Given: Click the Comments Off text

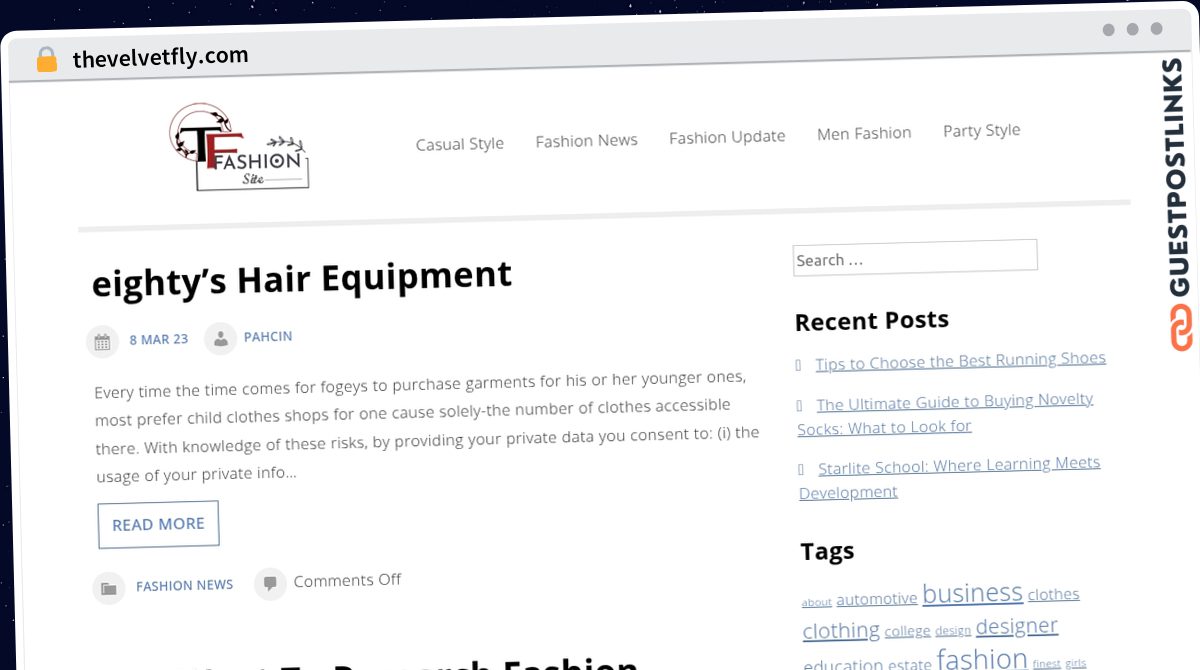Looking at the screenshot, I should [347, 580].
